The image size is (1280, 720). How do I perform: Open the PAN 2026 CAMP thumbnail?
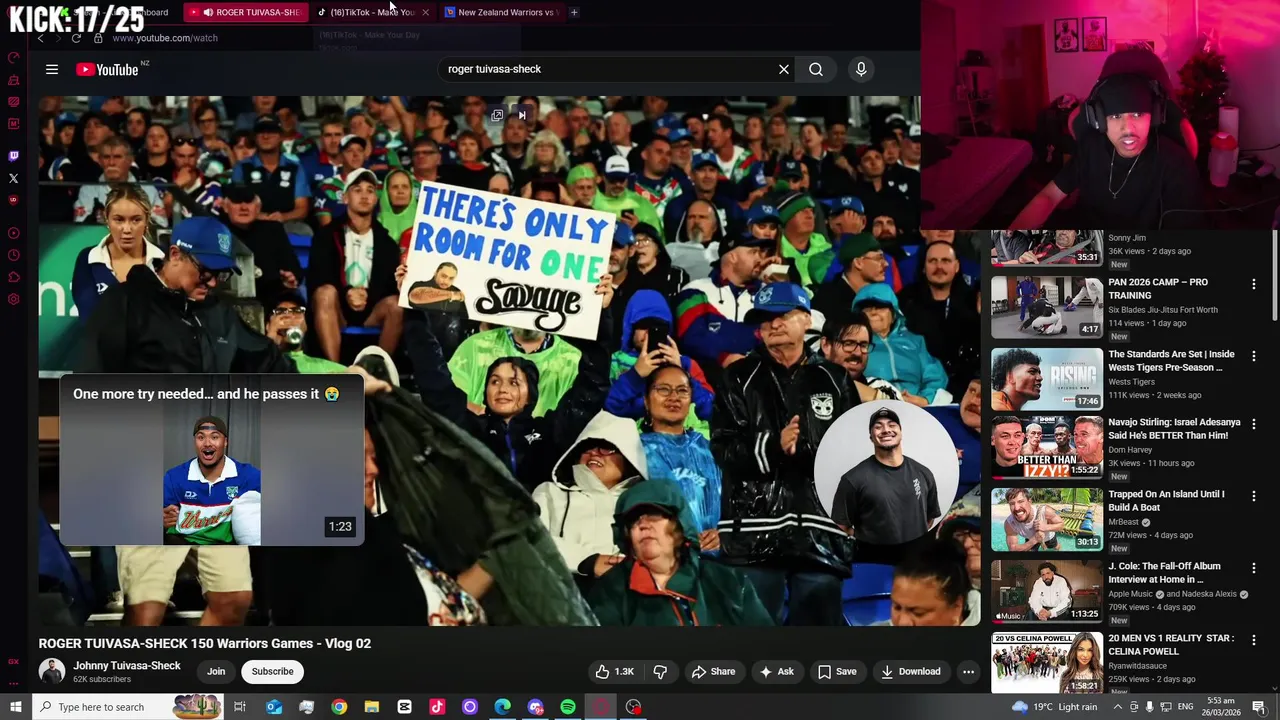click(1047, 307)
